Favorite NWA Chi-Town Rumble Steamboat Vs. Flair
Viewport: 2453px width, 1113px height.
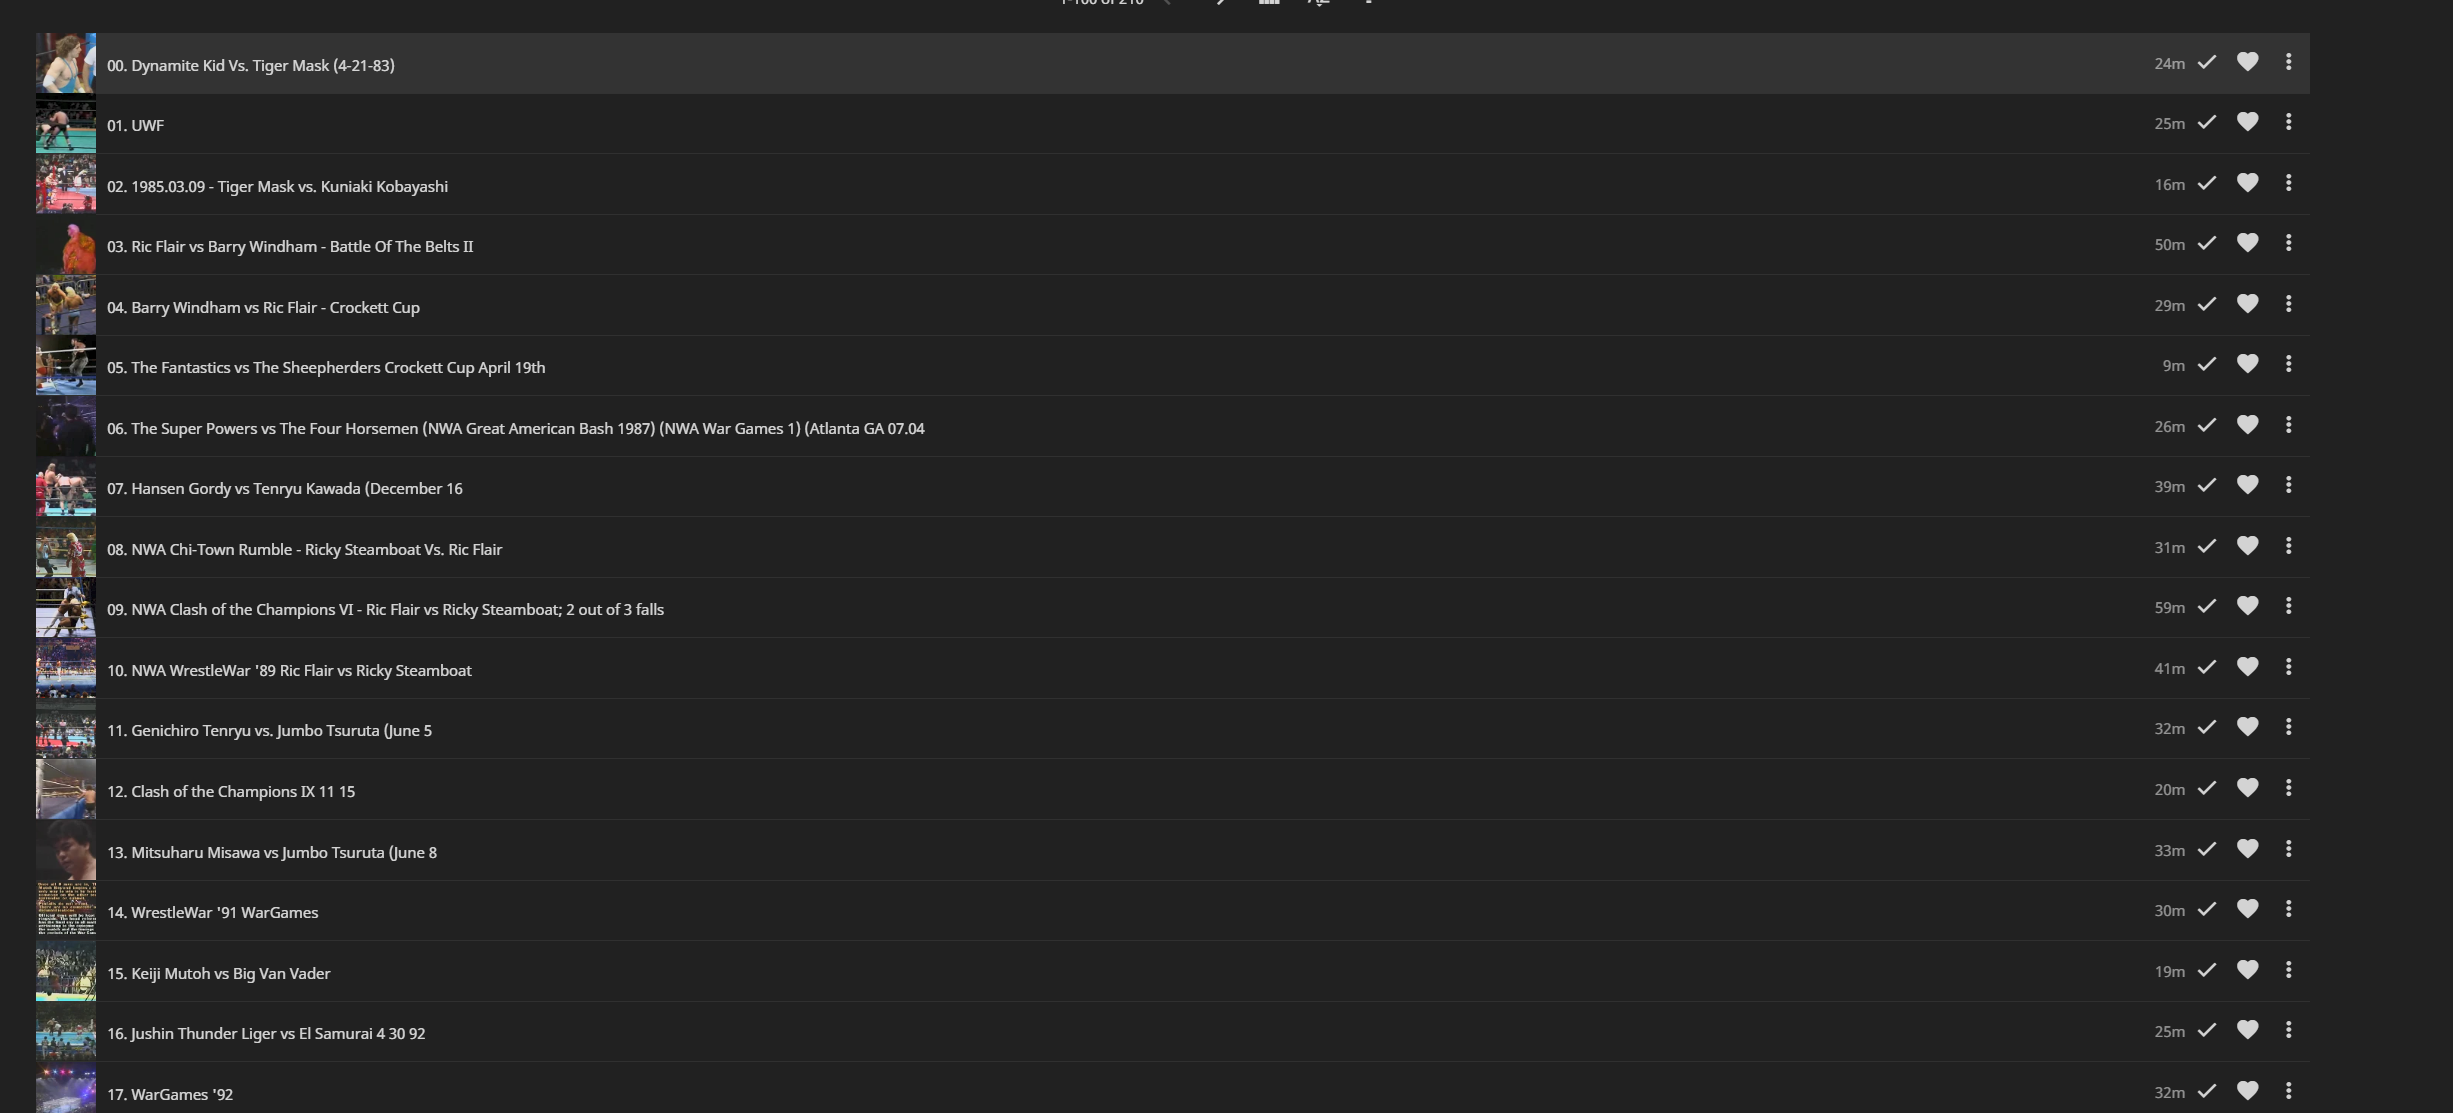pyautogui.click(x=2247, y=546)
